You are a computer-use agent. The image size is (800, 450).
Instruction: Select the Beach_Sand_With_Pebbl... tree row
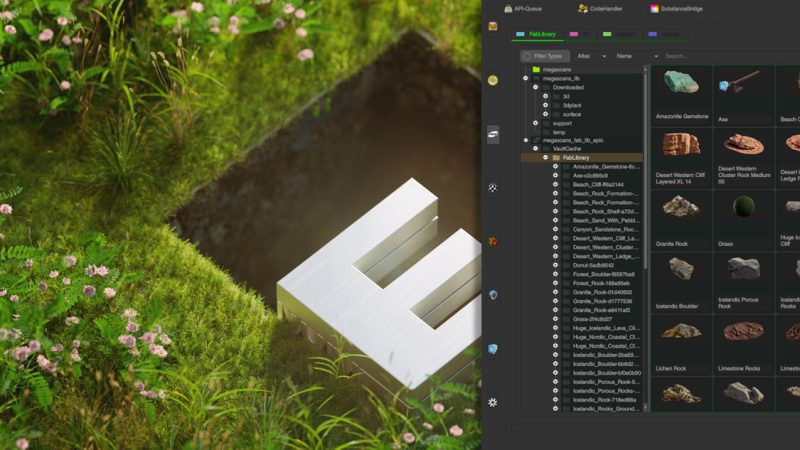click(x=582, y=220)
